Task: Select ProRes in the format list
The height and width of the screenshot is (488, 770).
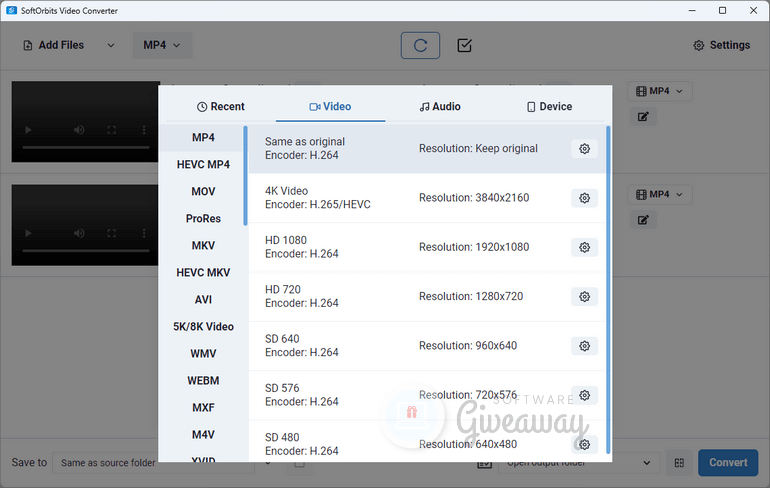Action: [x=203, y=218]
